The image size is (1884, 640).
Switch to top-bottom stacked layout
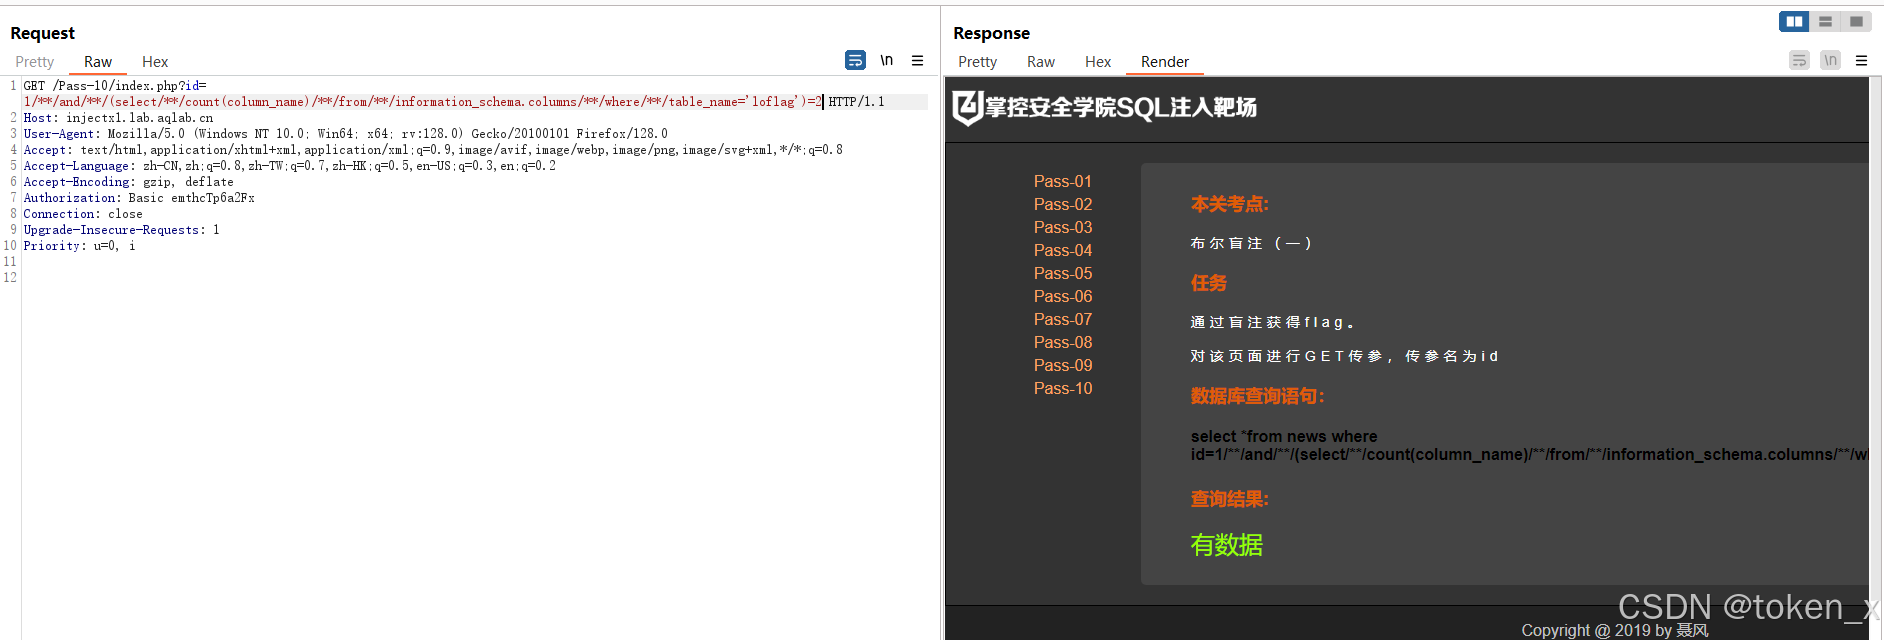[x=1825, y=21]
